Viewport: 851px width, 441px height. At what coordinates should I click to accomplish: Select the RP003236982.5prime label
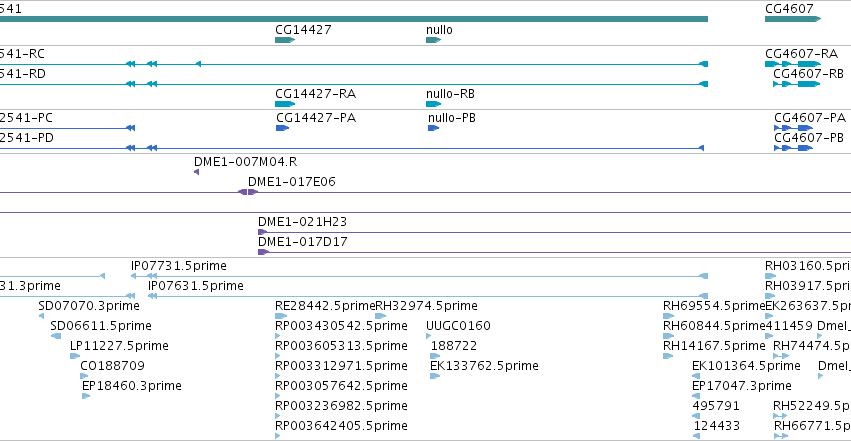(x=341, y=406)
